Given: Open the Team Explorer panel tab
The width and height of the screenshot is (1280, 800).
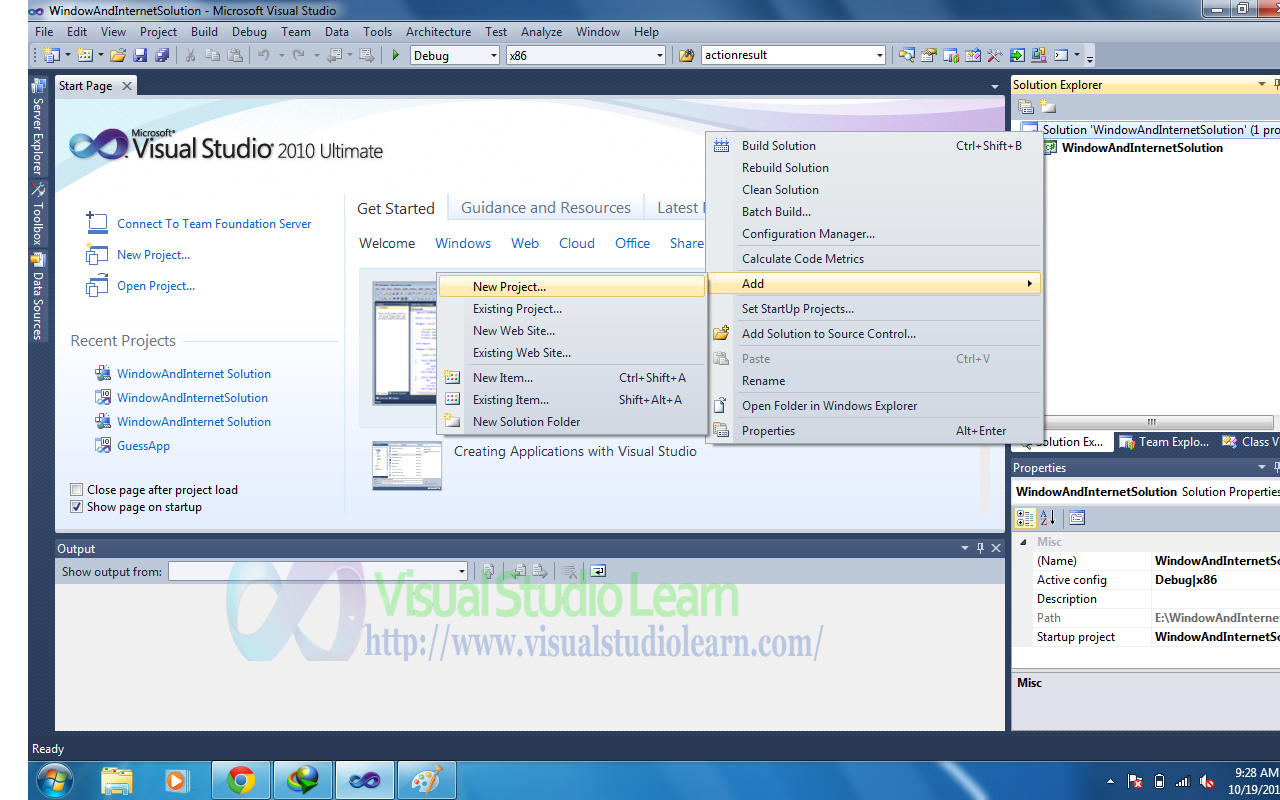Looking at the screenshot, I should tap(1164, 442).
